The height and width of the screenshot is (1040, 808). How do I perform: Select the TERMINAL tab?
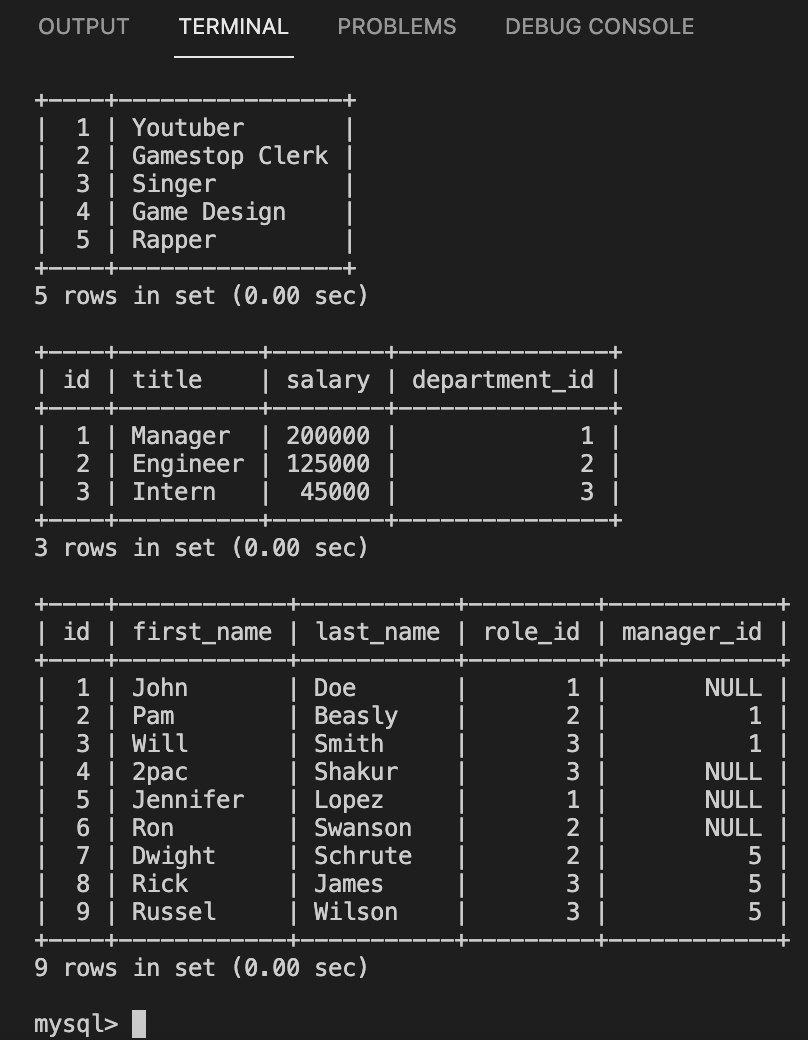[233, 27]
